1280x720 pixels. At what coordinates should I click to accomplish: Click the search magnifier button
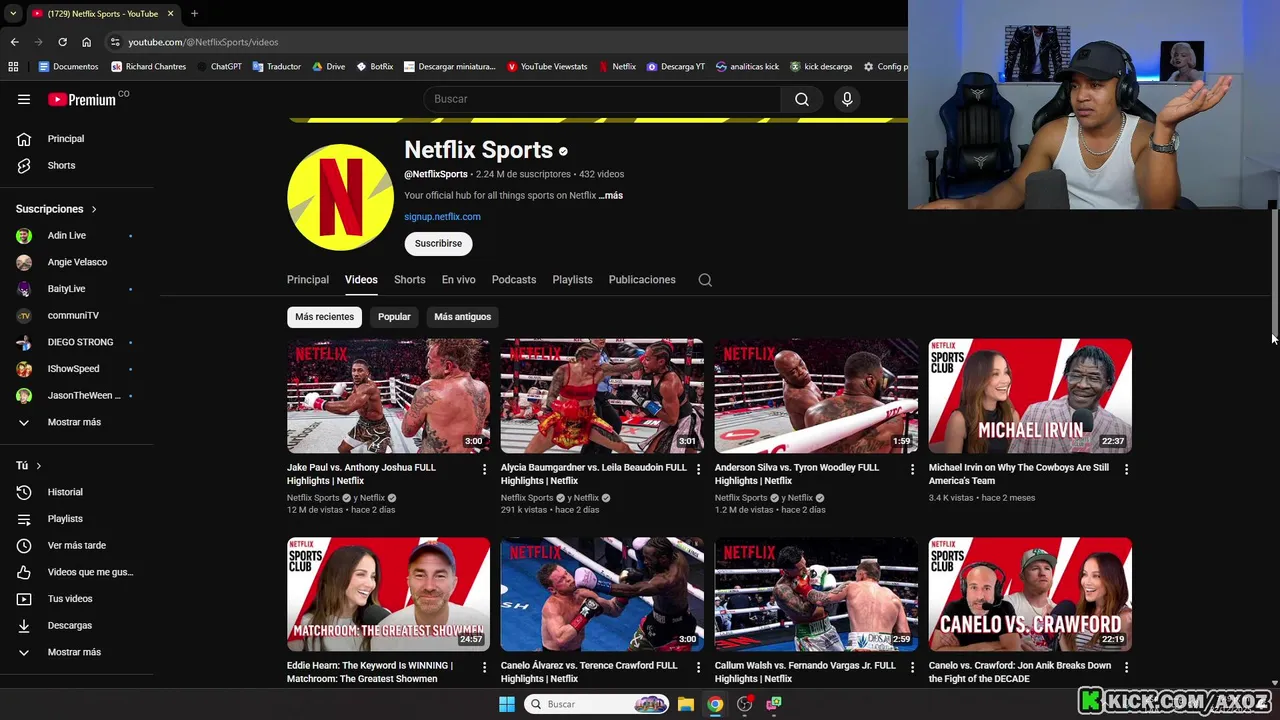[802, 99]
